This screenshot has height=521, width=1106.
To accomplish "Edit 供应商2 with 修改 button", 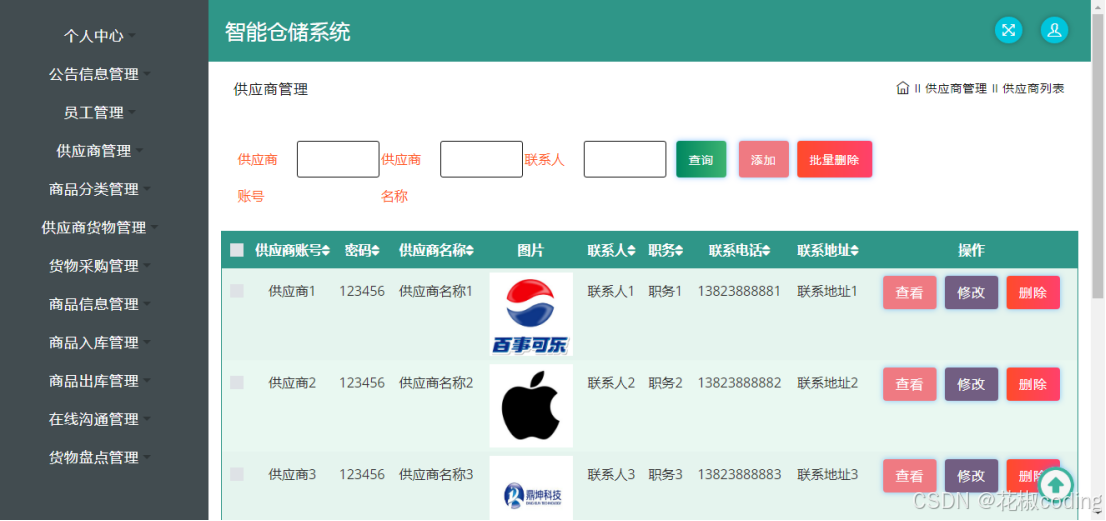I will (971, 384).
